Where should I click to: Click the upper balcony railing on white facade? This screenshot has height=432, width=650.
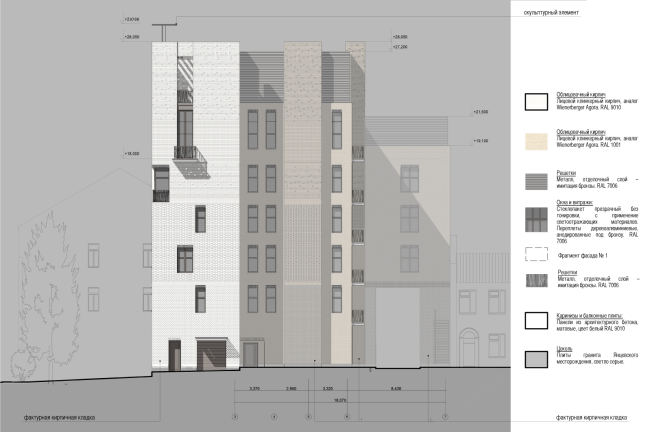[x=185, y=97]
